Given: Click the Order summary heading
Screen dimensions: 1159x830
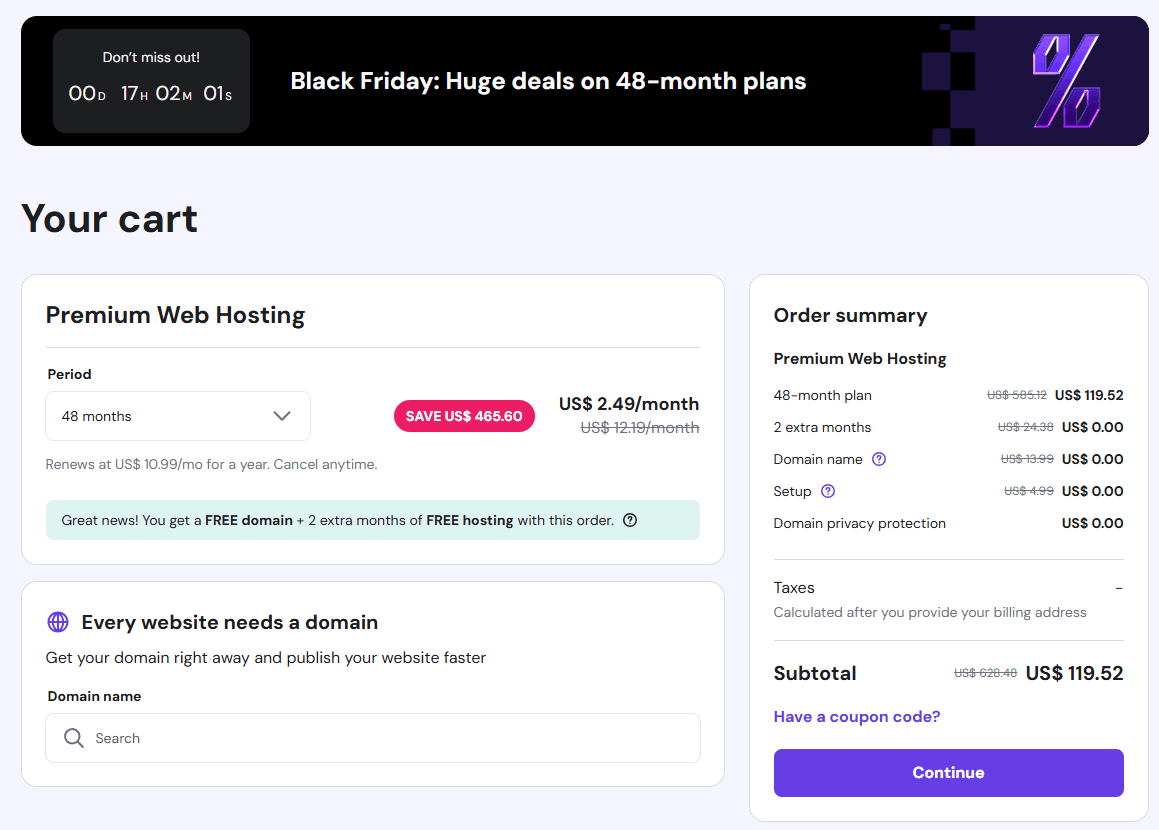Looking at the screenshot, I should (x=849, y=314).
